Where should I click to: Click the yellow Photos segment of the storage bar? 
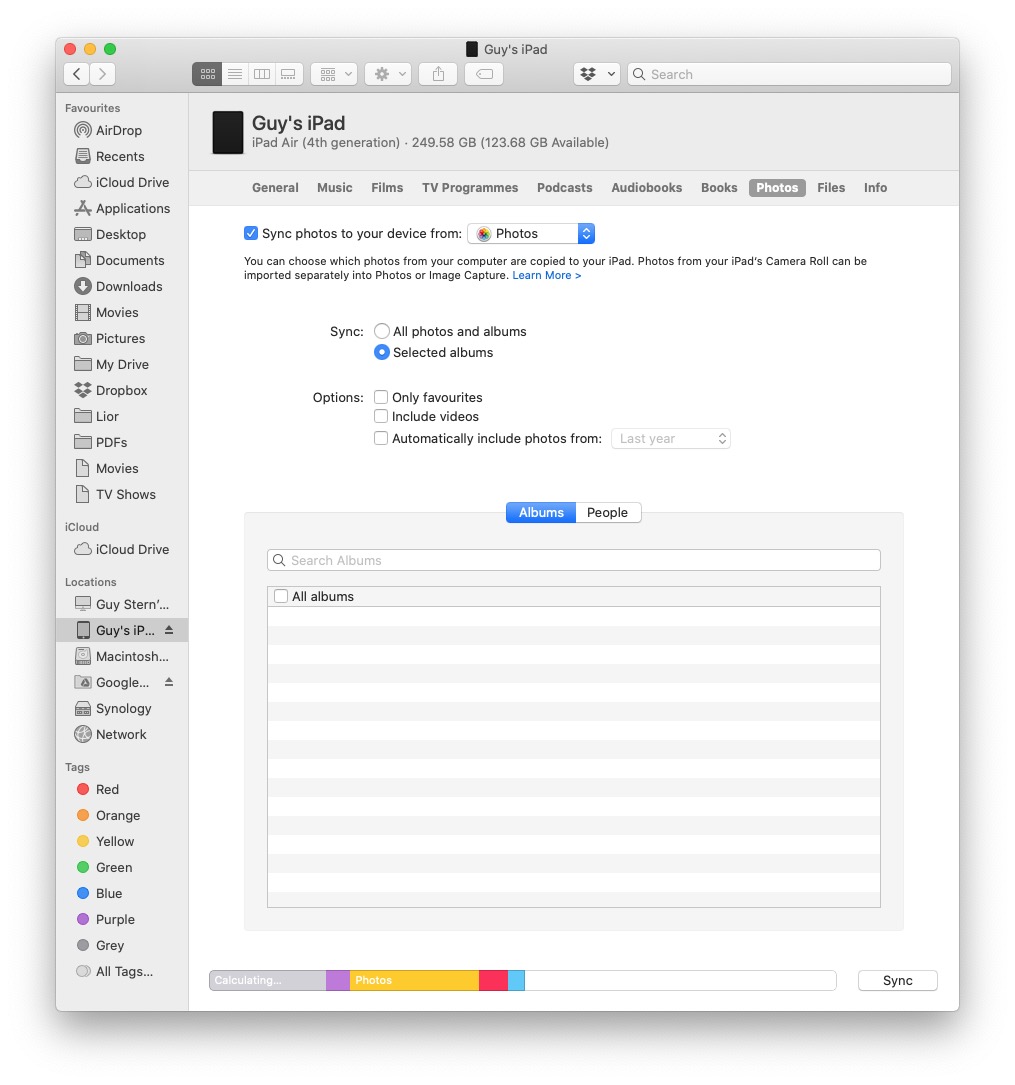click(x=415, y=980)
